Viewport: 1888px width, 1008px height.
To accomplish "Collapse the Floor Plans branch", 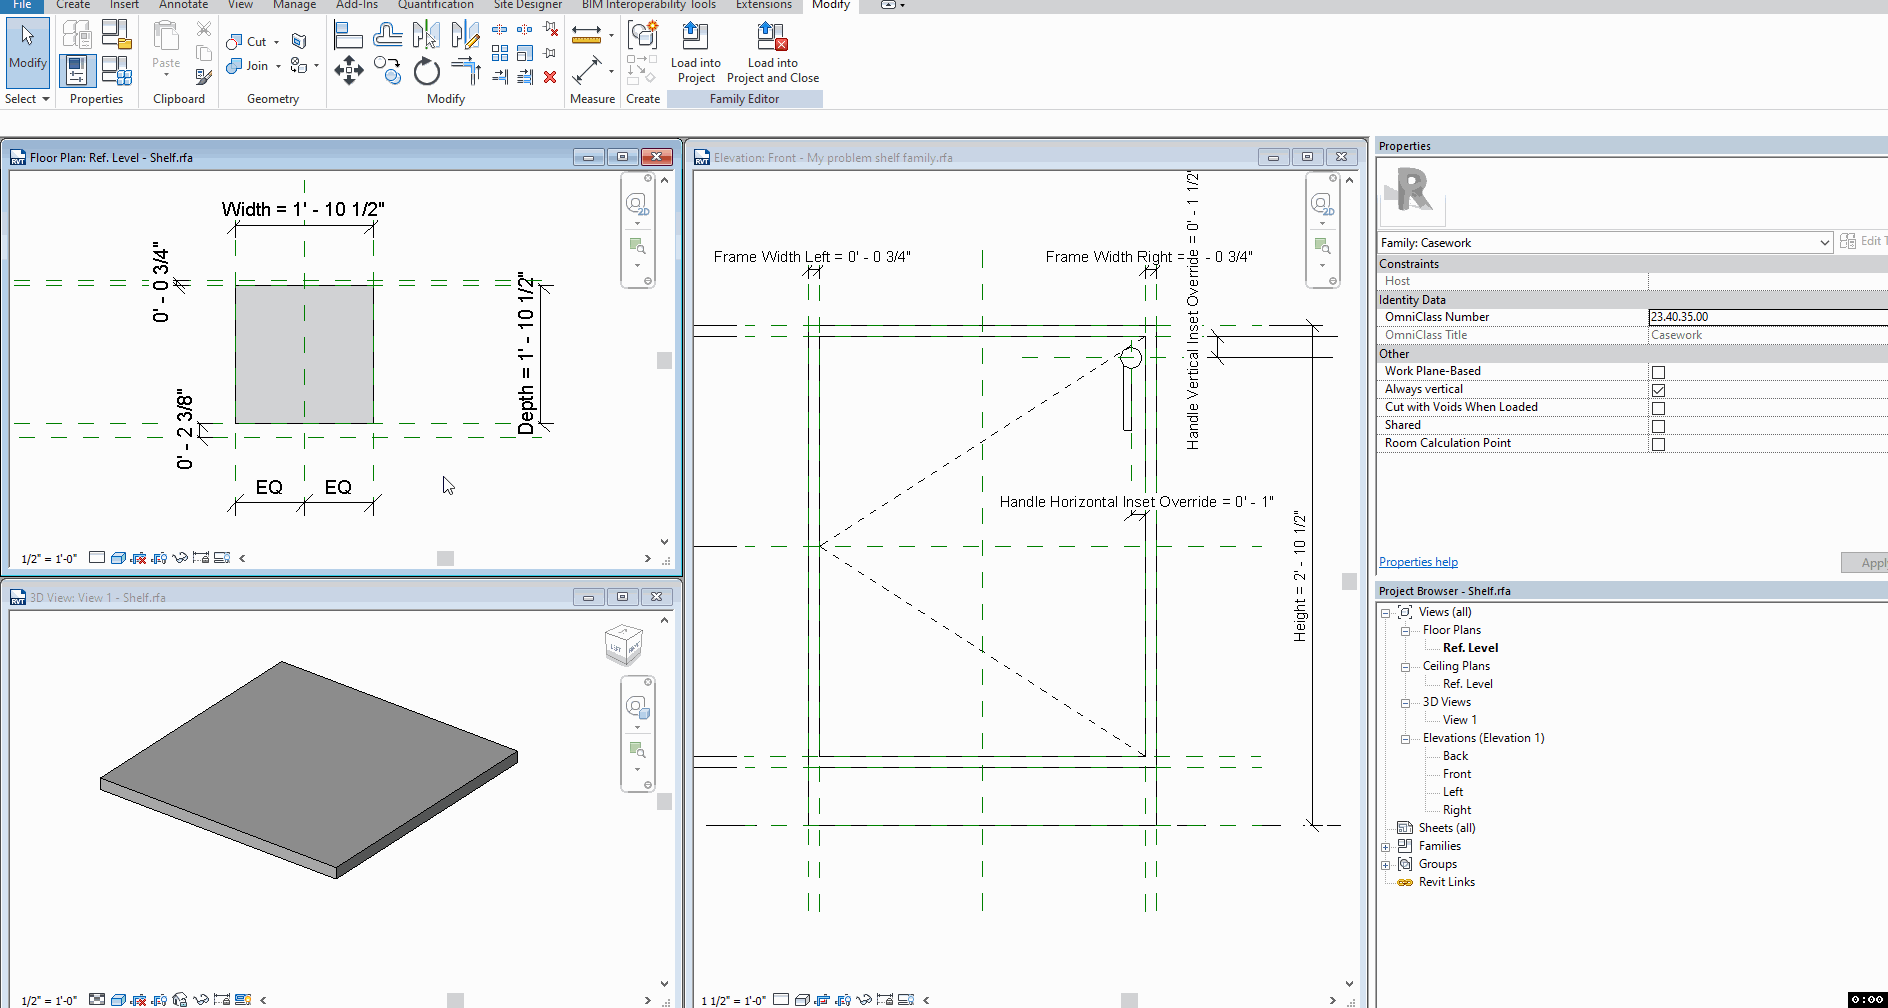I will [x=1405, y=630].
